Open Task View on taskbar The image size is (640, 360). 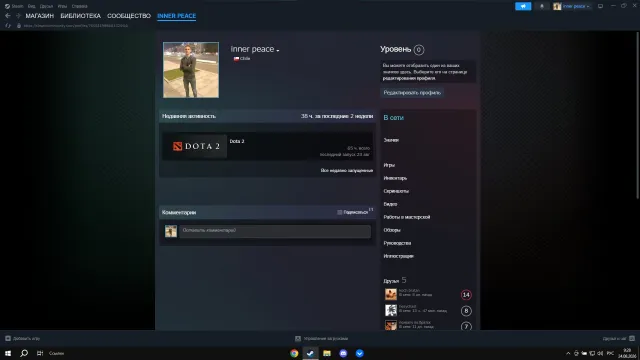(x=40, y=353)
